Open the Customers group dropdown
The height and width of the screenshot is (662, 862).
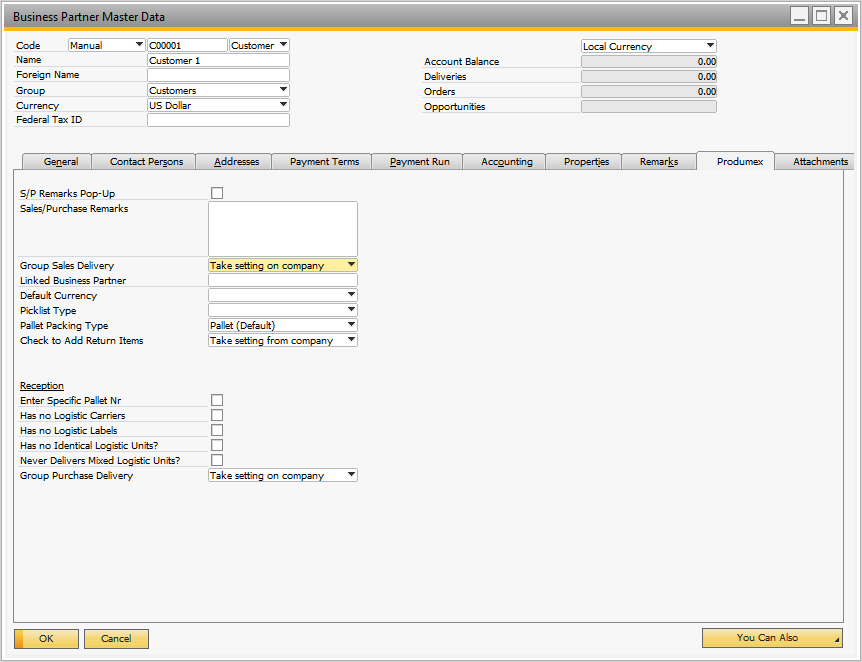coord(281,90)
